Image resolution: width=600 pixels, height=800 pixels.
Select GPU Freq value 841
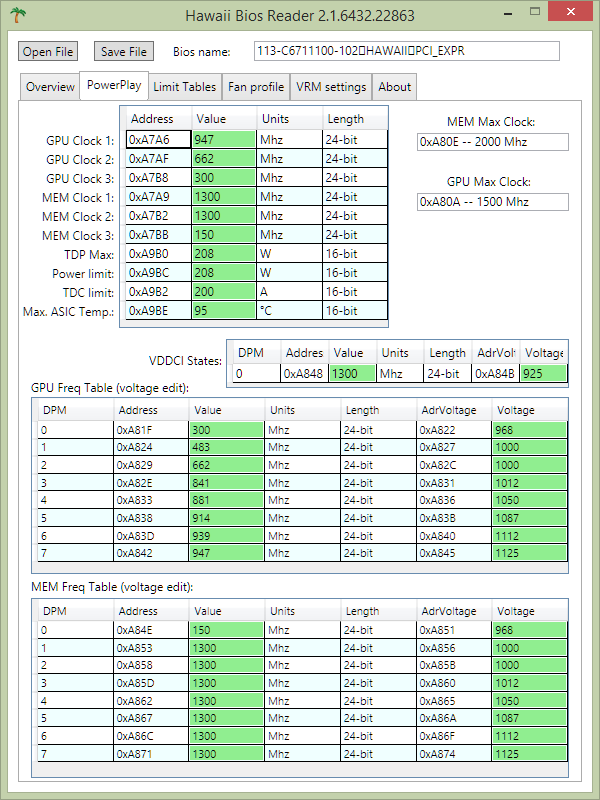[226, 483]
